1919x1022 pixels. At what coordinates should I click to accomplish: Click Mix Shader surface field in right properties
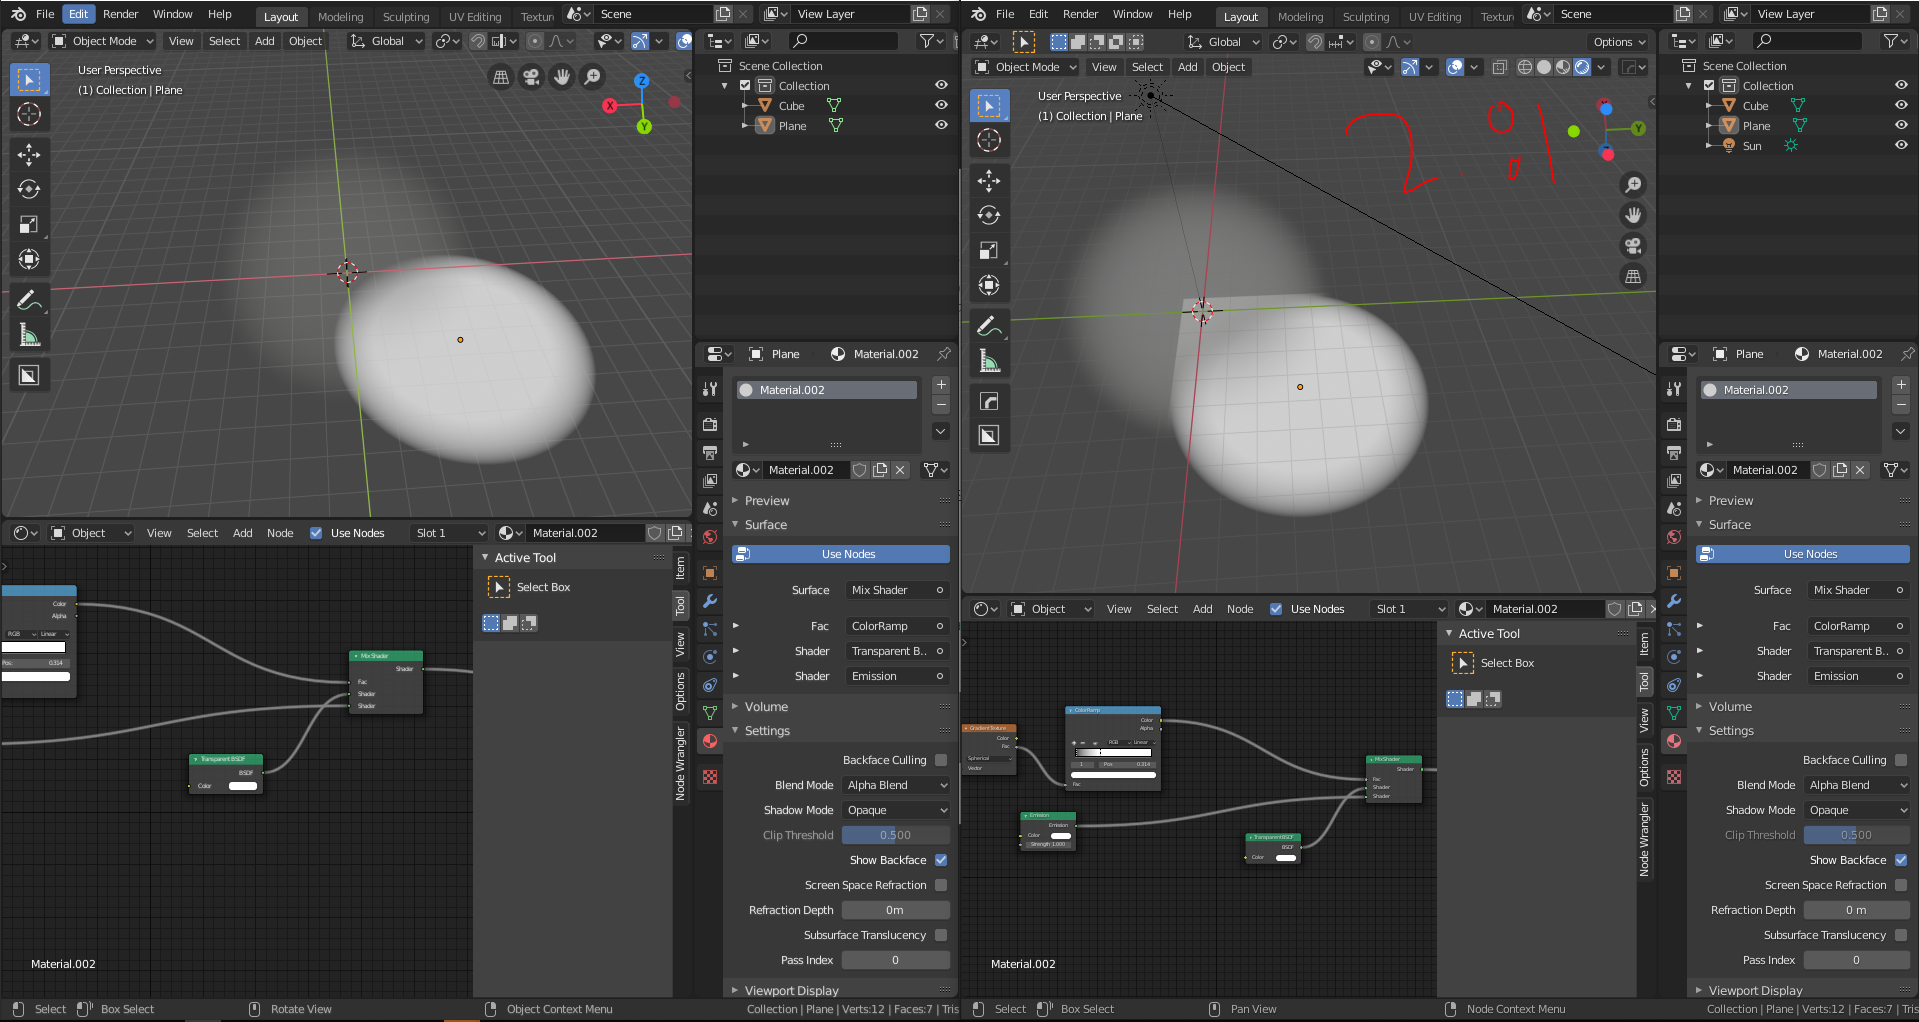point(1857,590)
